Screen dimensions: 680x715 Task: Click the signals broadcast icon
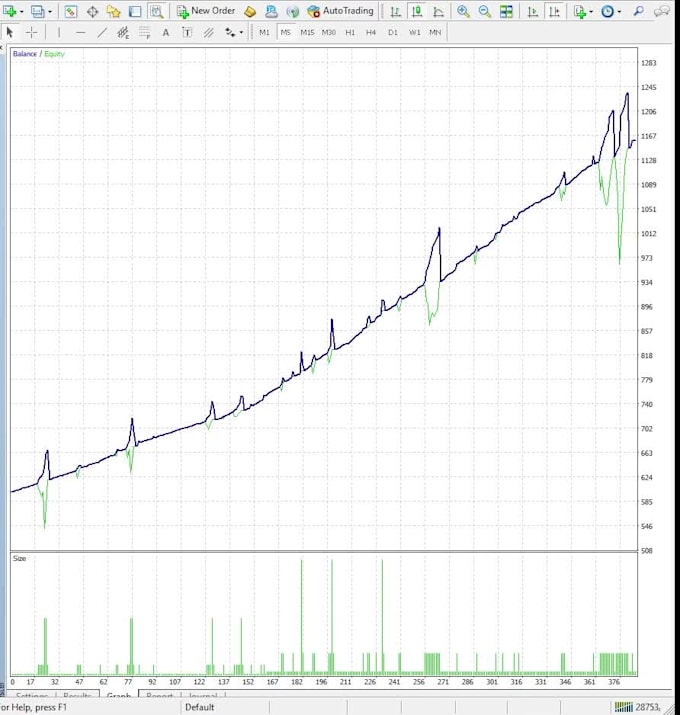(x=293, y=11)
